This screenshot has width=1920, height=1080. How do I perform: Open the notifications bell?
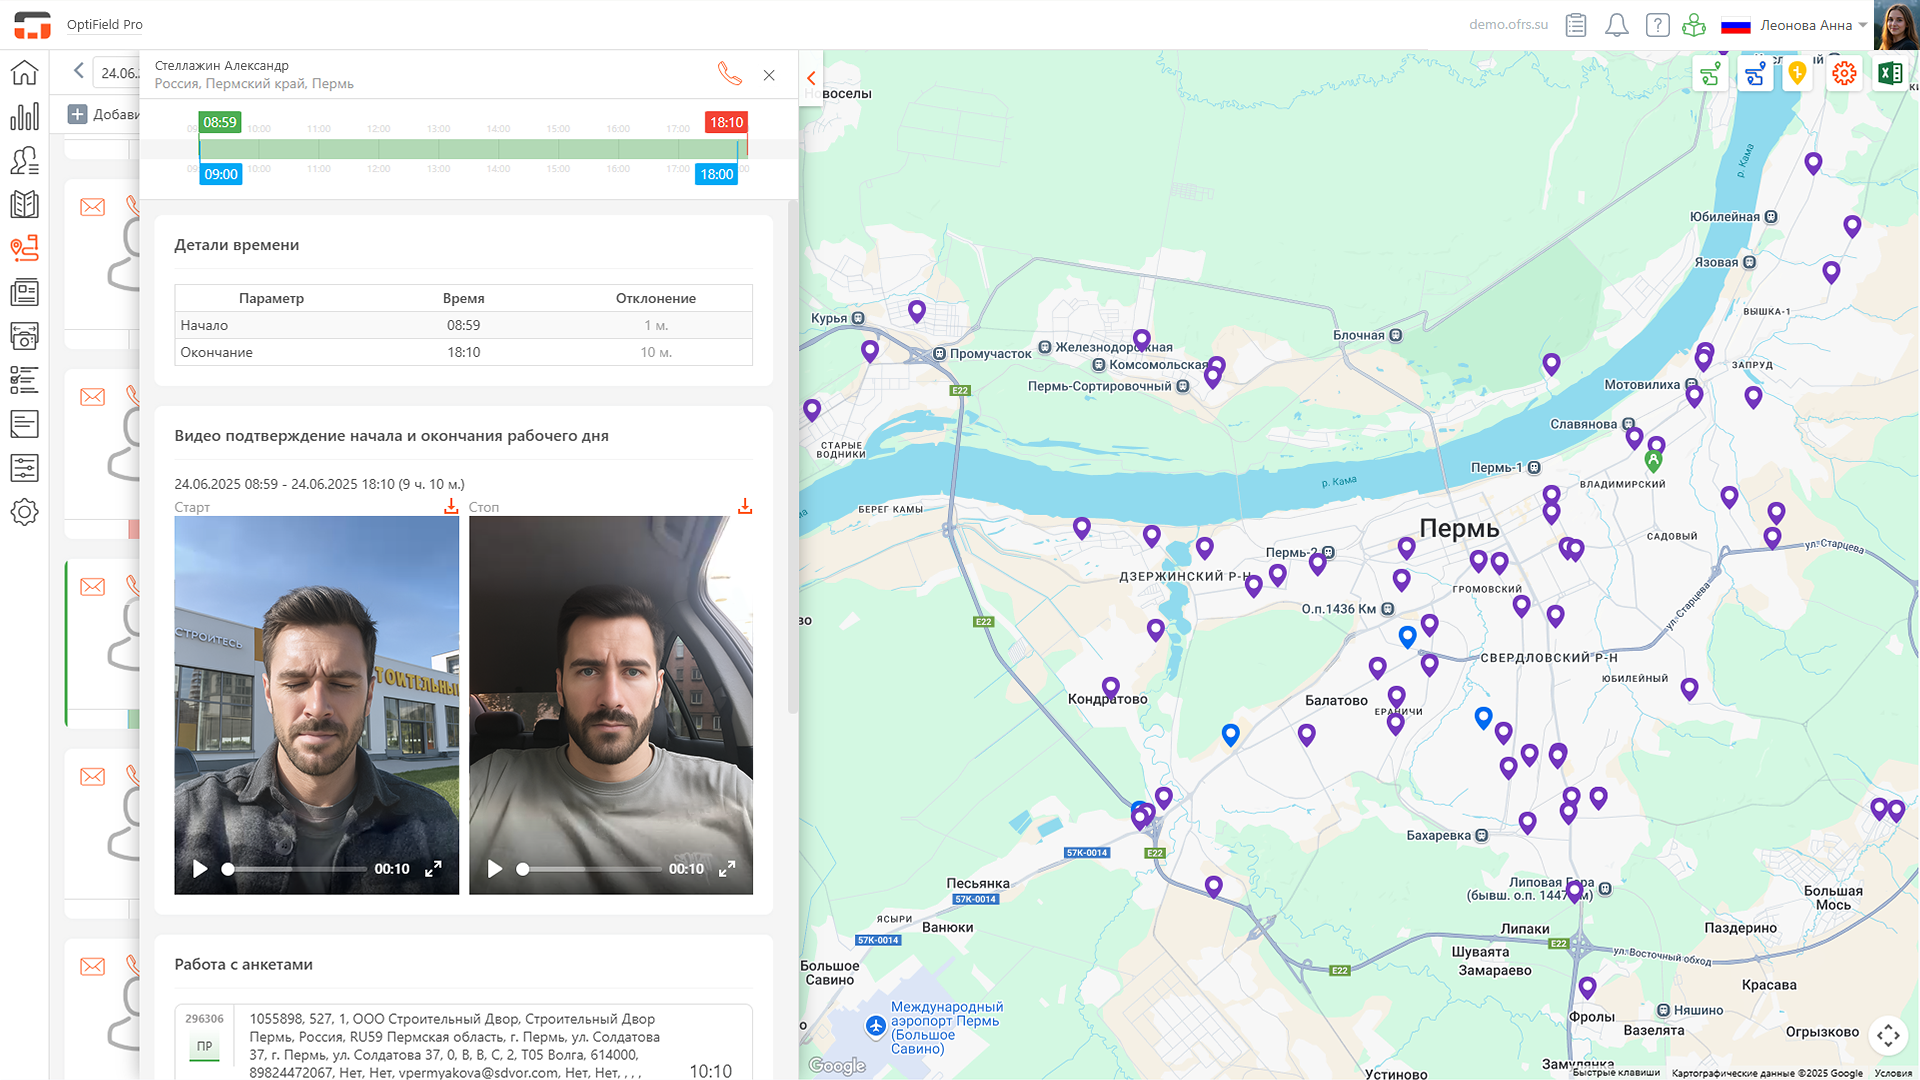click(1616, 25)
